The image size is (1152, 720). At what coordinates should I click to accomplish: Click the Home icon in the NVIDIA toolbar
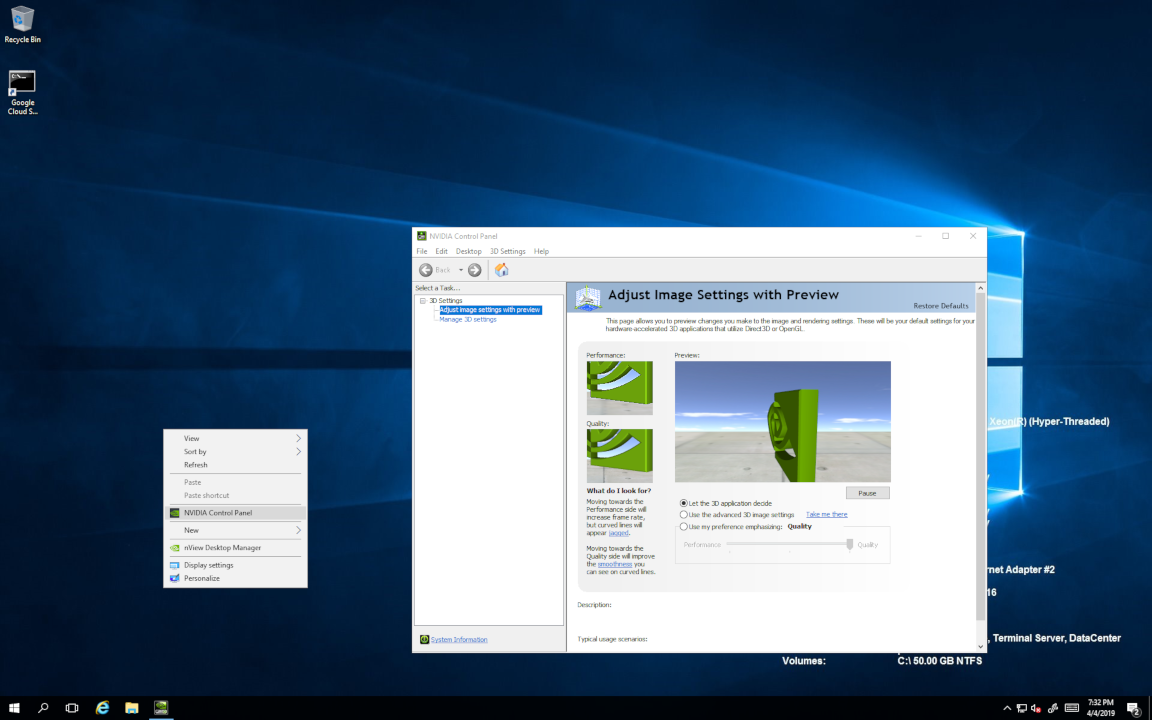pyautogui.click(x=501, y=269)
